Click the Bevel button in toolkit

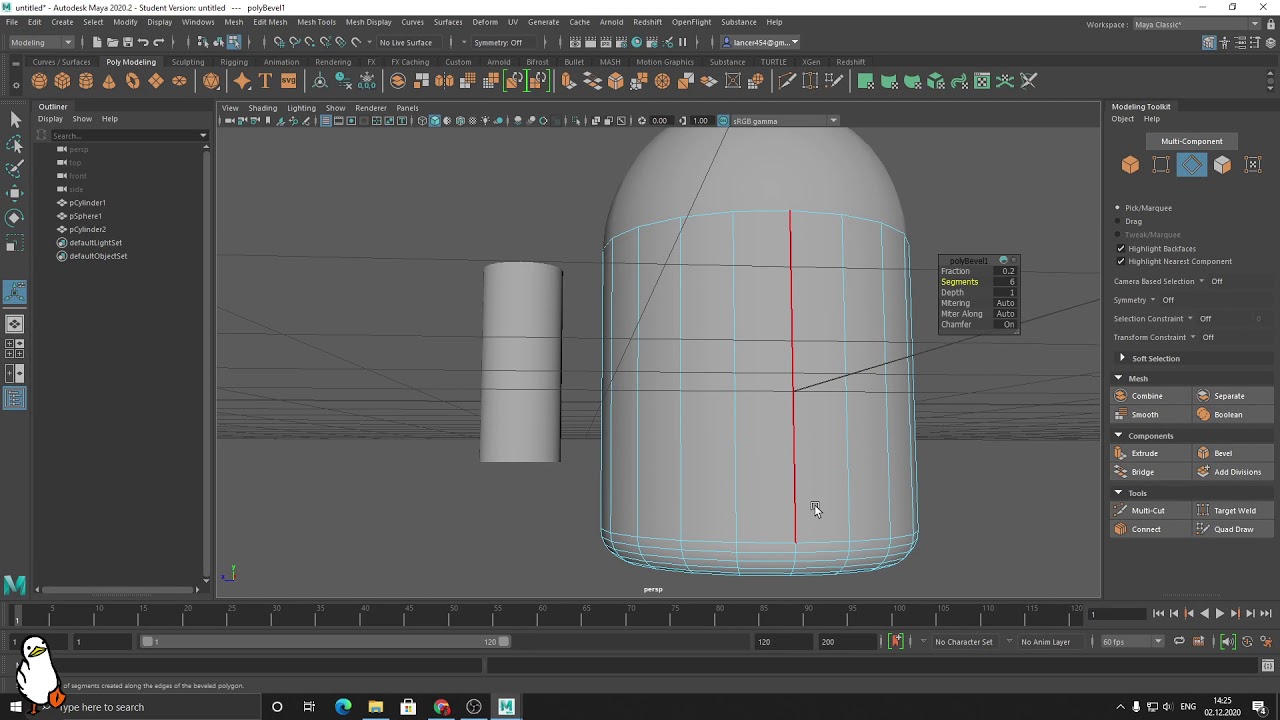(1233, 453)
